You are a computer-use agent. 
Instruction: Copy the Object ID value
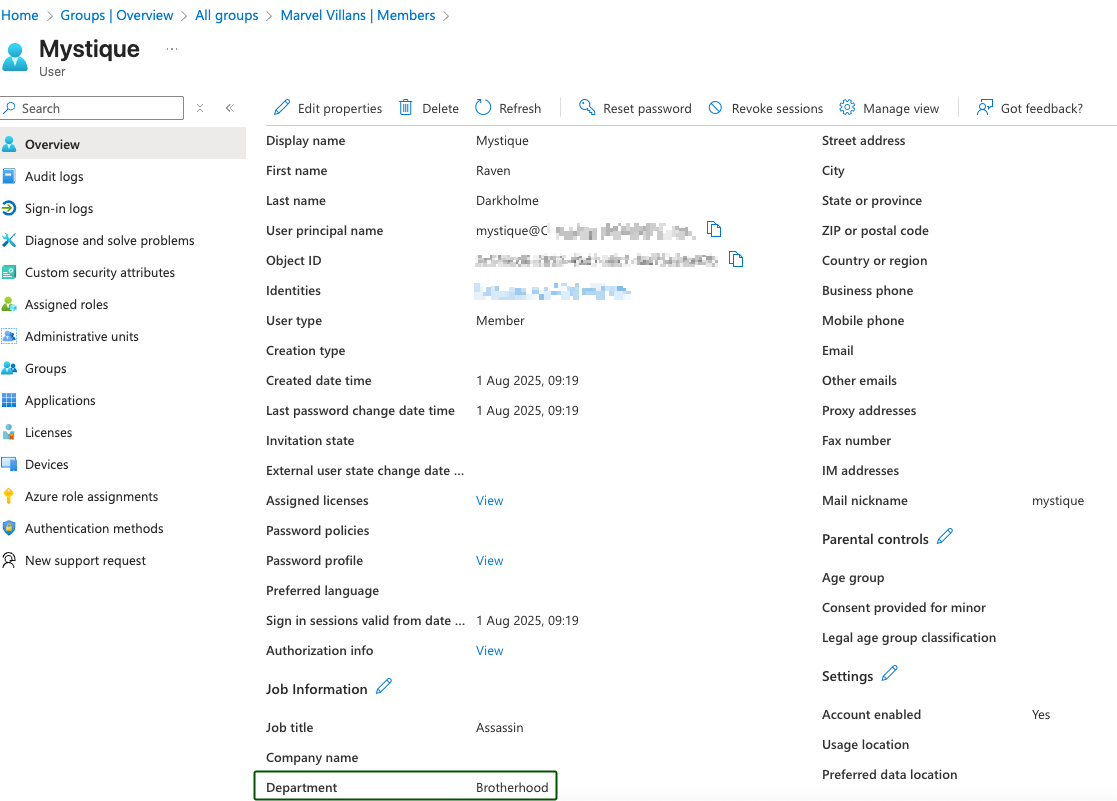click(x=736, y=259)
